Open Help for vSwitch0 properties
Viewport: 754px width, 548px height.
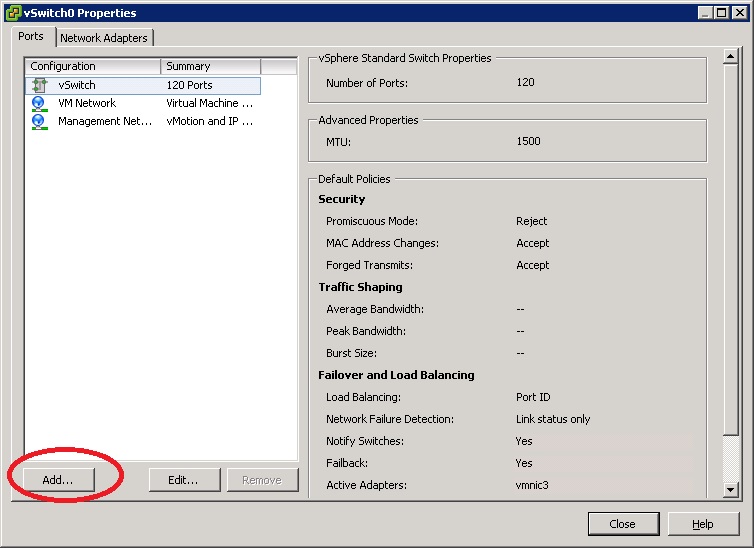[x=703, y=524]
